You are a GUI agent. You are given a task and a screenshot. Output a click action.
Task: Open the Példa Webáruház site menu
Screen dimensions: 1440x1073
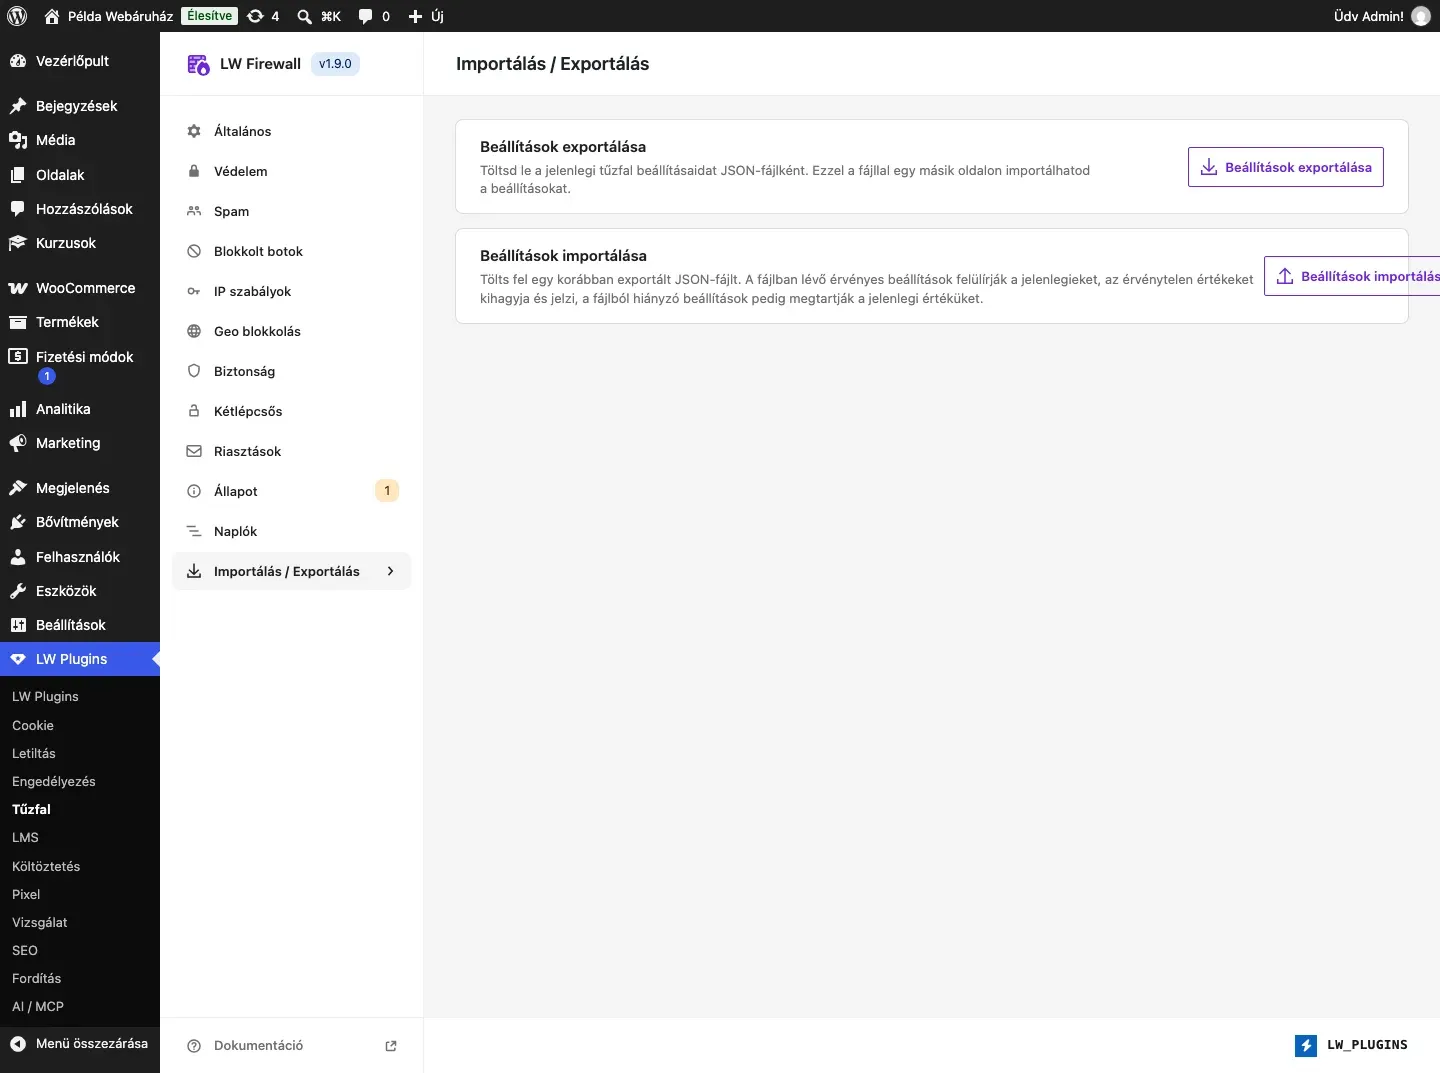click(109, 16)
